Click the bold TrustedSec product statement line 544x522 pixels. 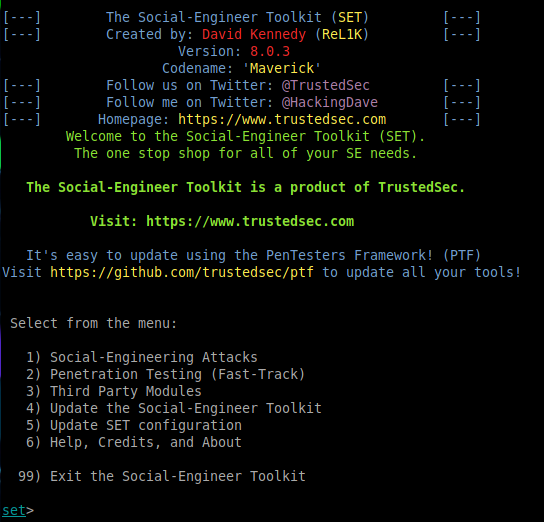click(245, 188)
